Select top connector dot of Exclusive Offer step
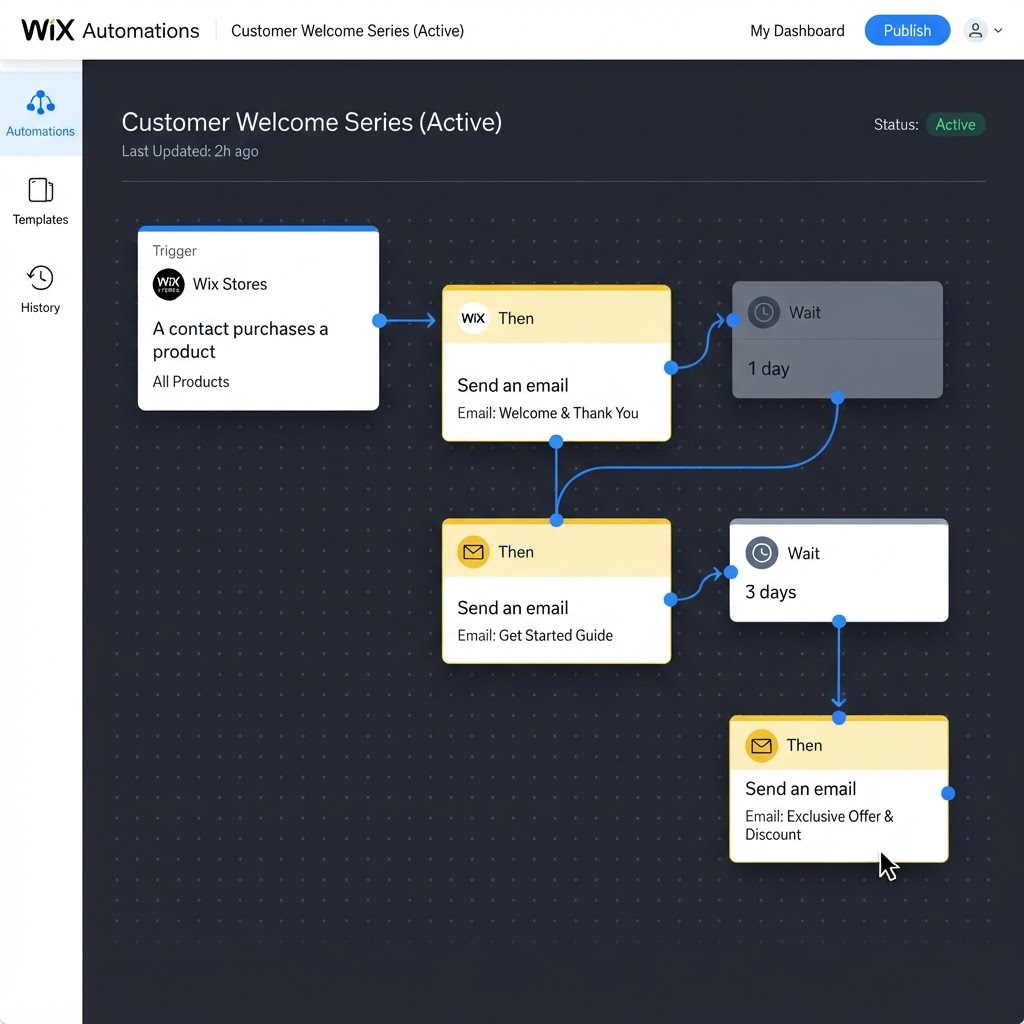 839,718
